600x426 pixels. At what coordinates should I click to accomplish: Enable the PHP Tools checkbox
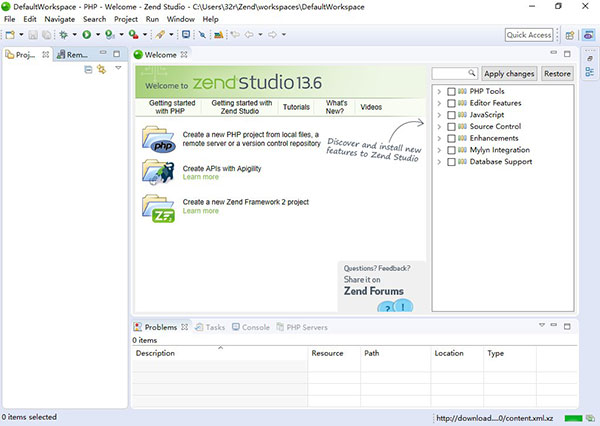click(452, 91)
